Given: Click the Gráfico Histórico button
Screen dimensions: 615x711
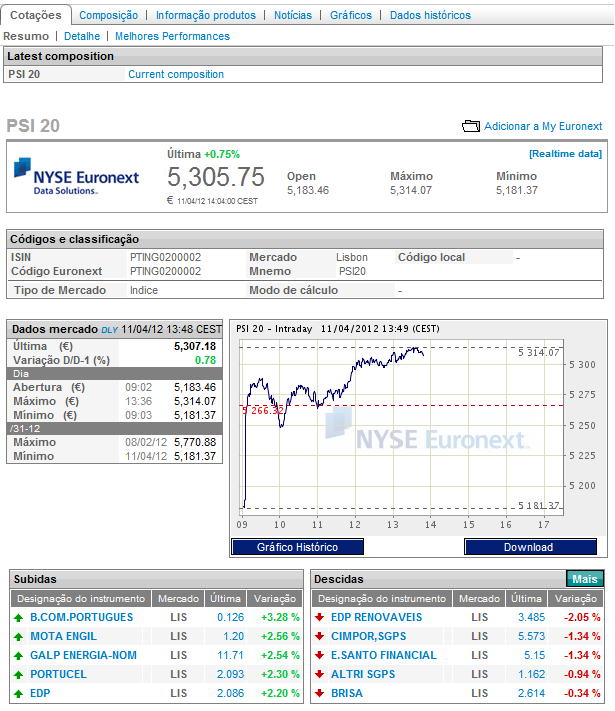Looking at the screenshot, I should point(298,547).
